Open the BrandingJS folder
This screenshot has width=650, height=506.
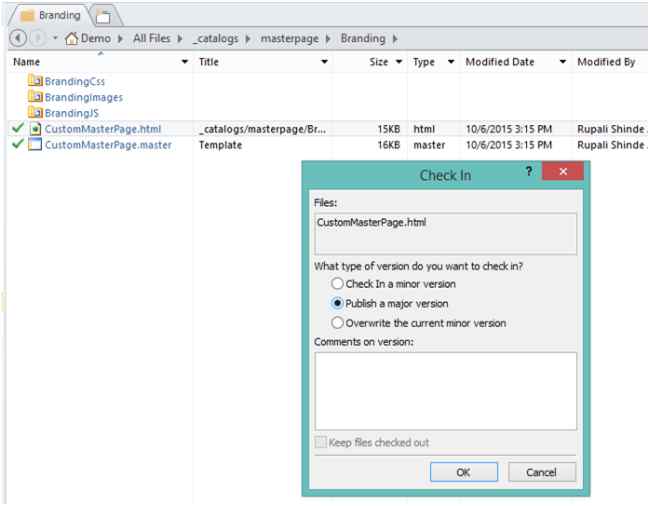[x=72, y=113]
